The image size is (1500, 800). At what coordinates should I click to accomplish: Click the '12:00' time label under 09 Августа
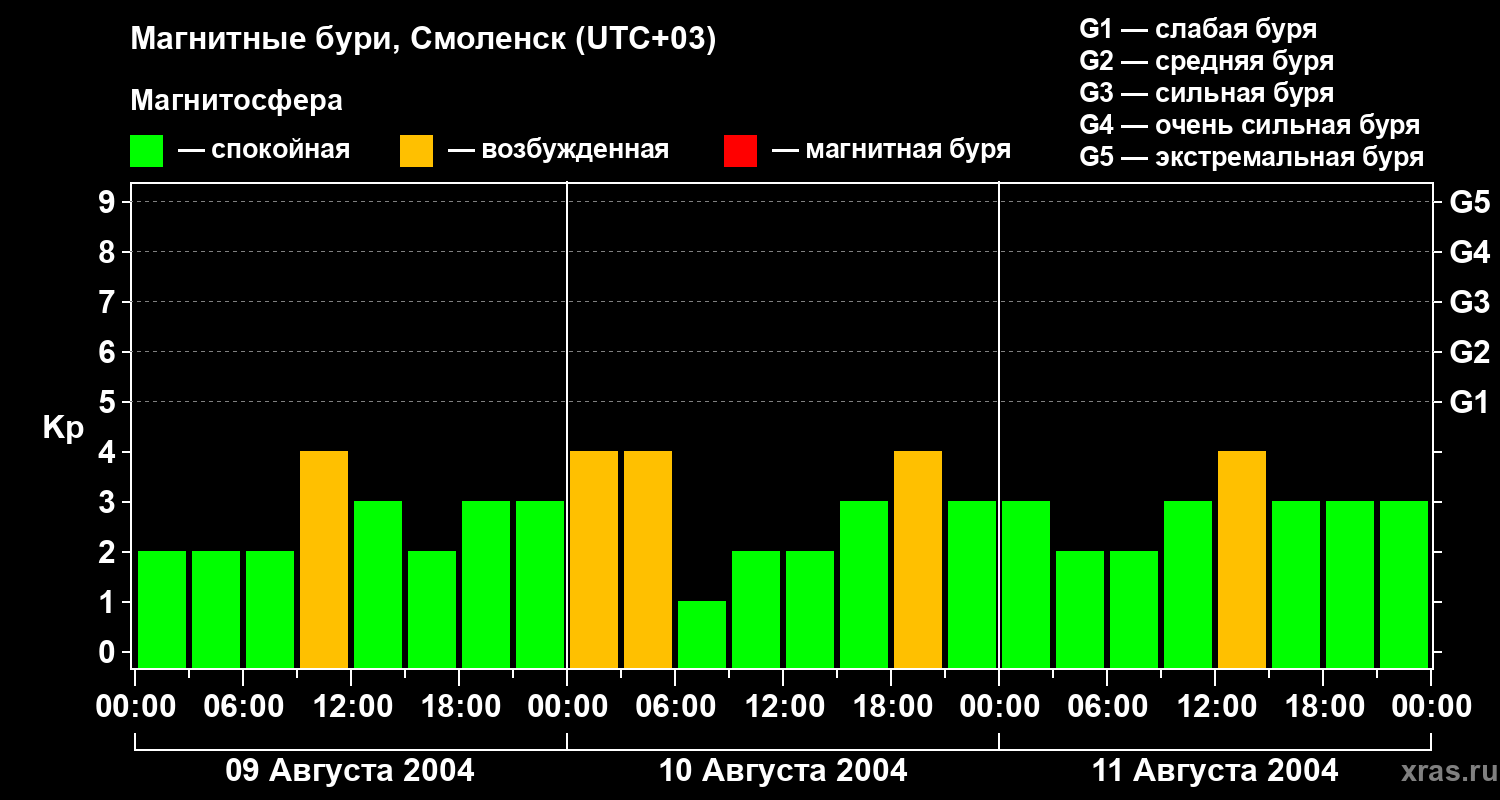point(352,707)
